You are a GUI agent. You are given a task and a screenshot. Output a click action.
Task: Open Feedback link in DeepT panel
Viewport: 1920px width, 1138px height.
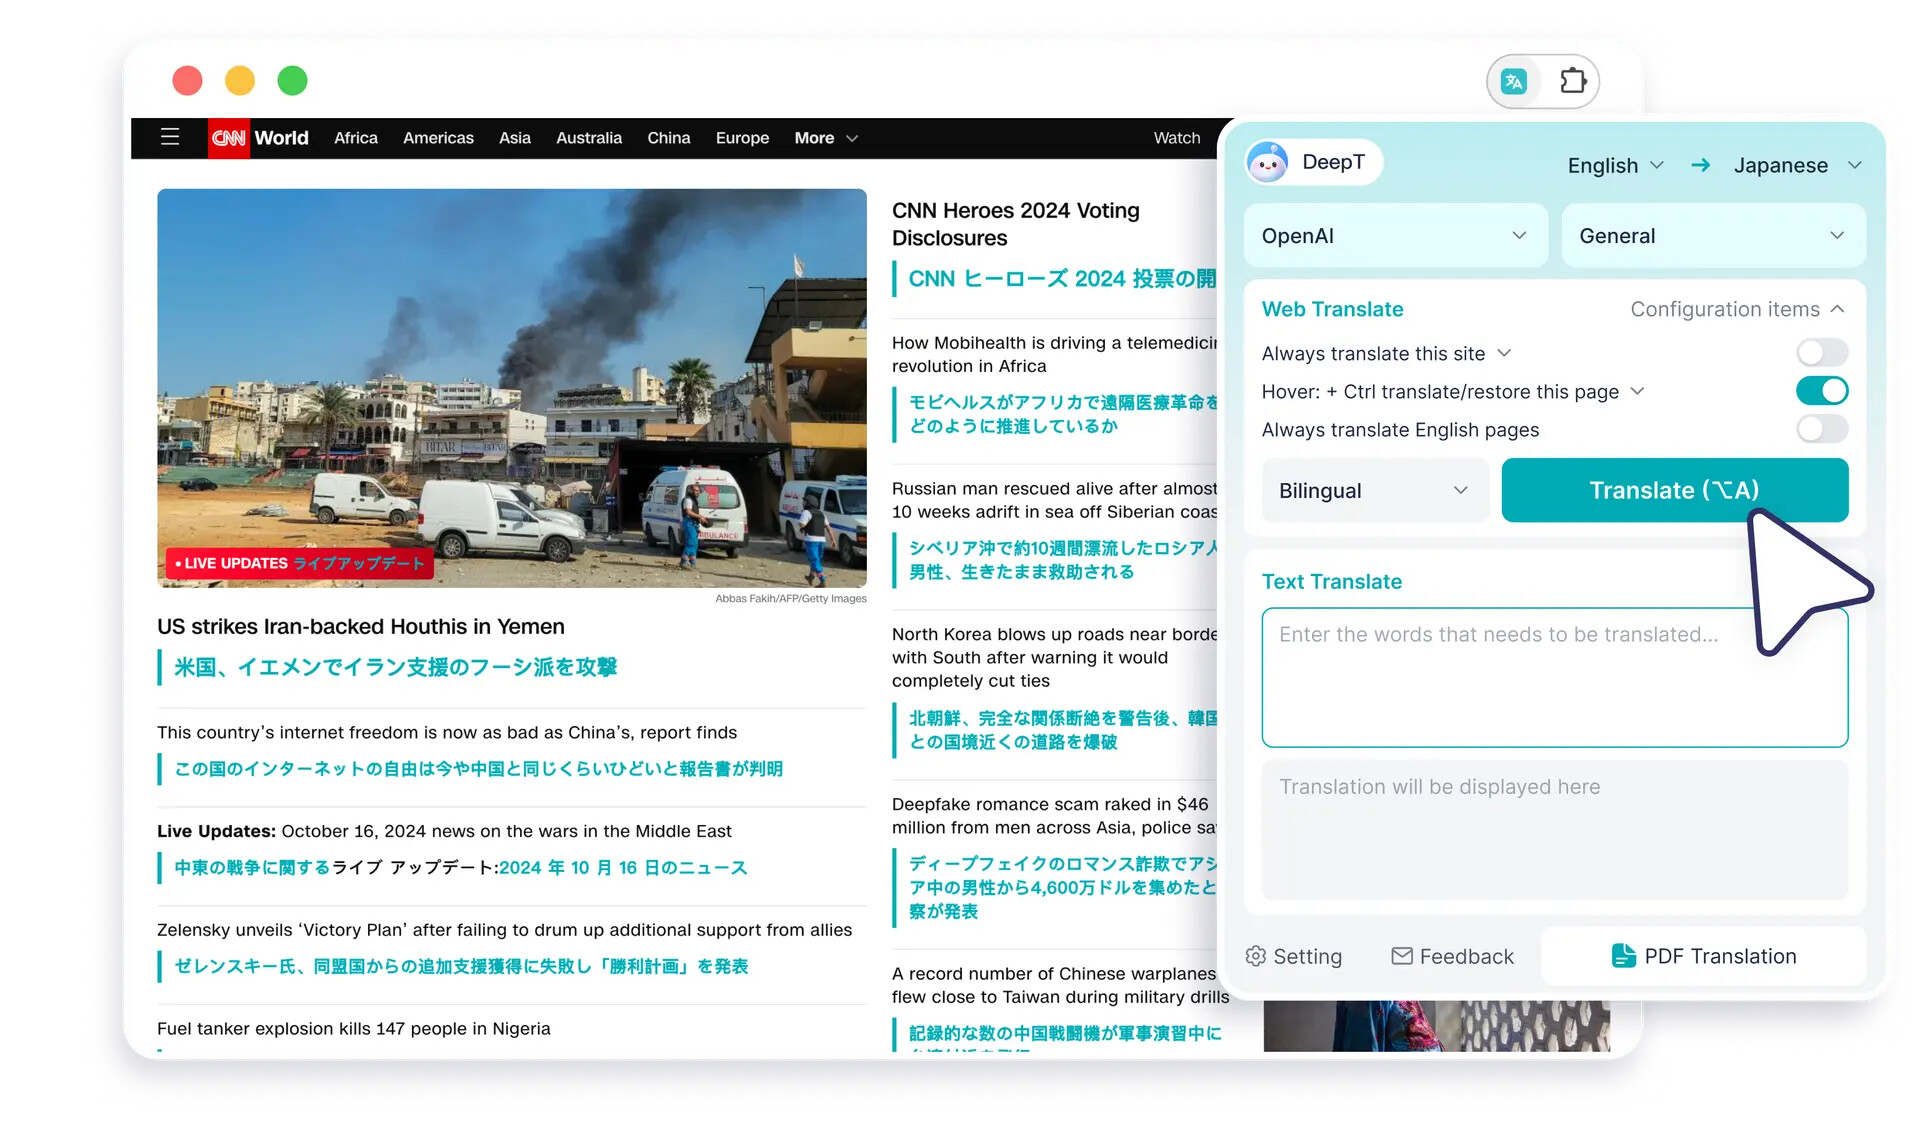(1453, 956)
